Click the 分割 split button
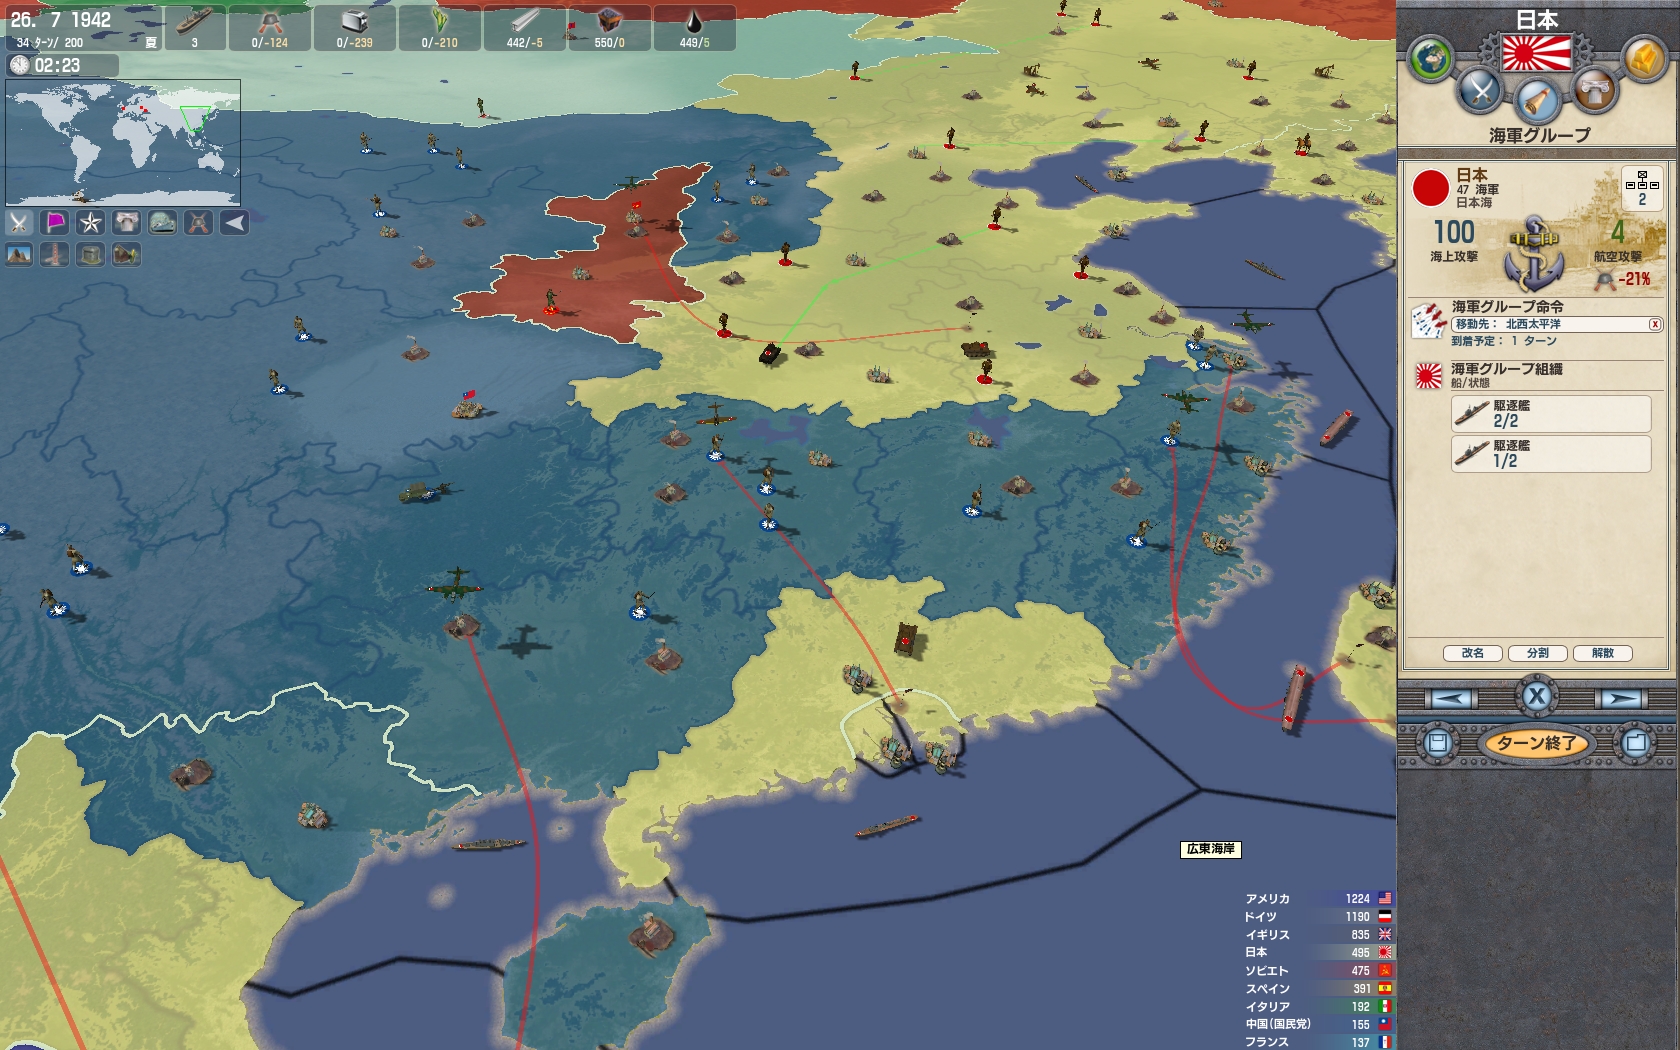1680x1050 pixels. point(1538,653)
